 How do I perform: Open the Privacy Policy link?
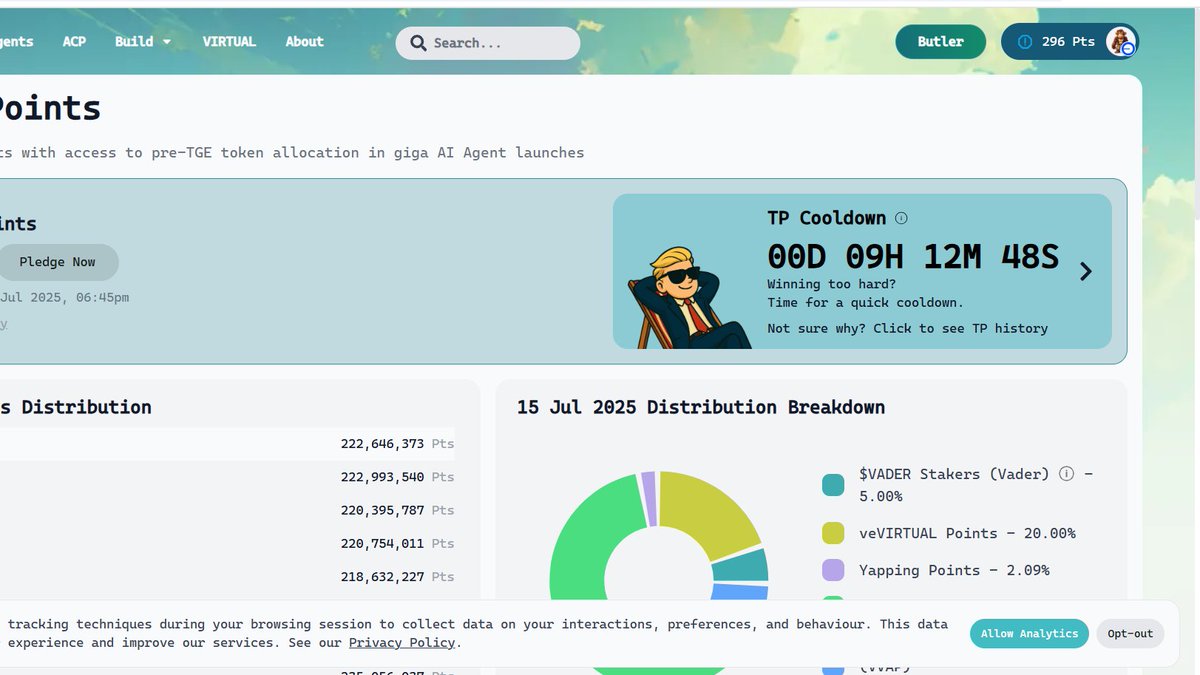[401, 642]
